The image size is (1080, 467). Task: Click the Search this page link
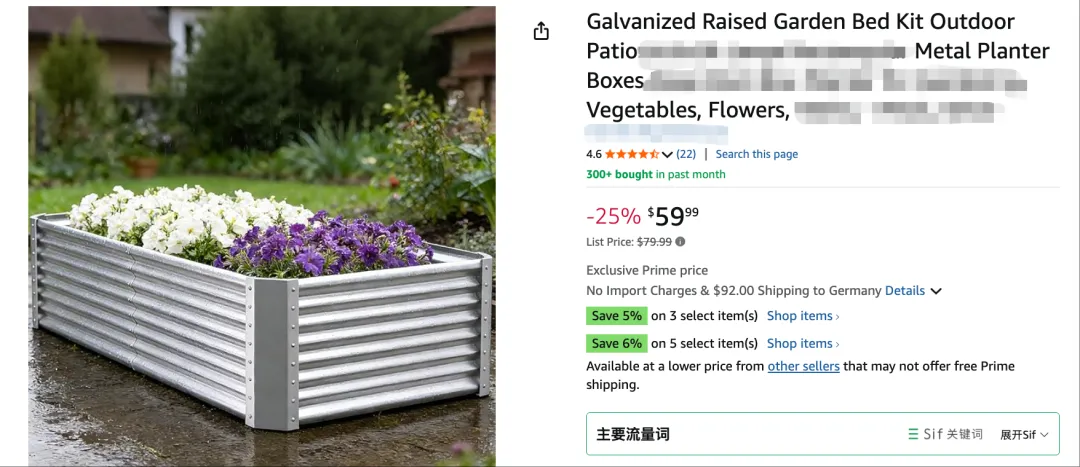(756, 154)
